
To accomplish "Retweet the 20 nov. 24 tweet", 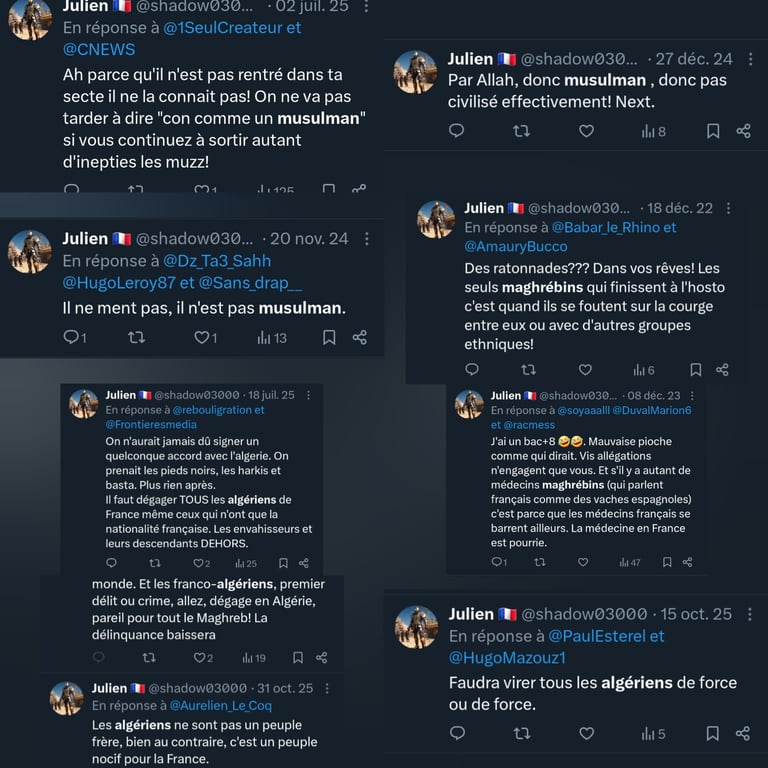I will [x=136, y=337].
